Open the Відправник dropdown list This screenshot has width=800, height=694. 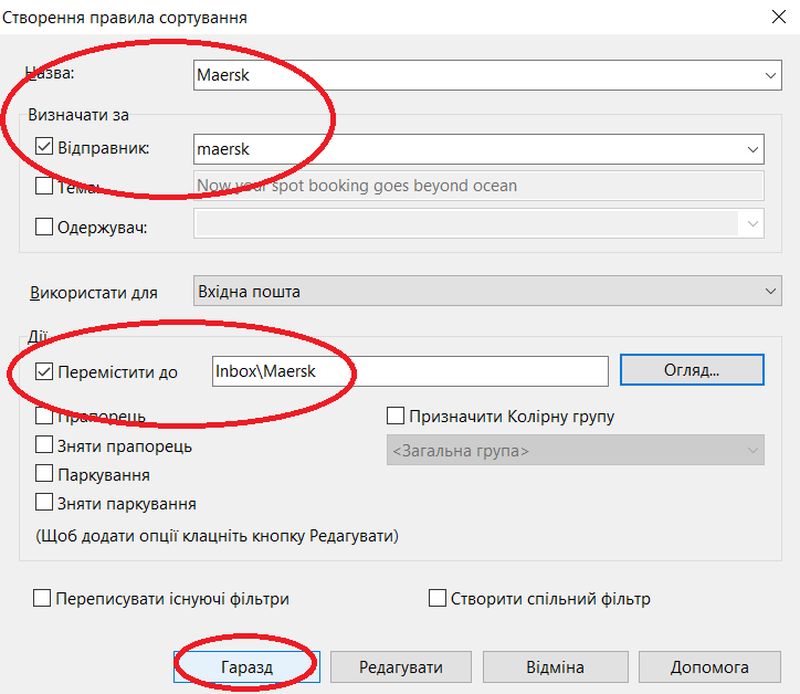(x=753, y=149)
